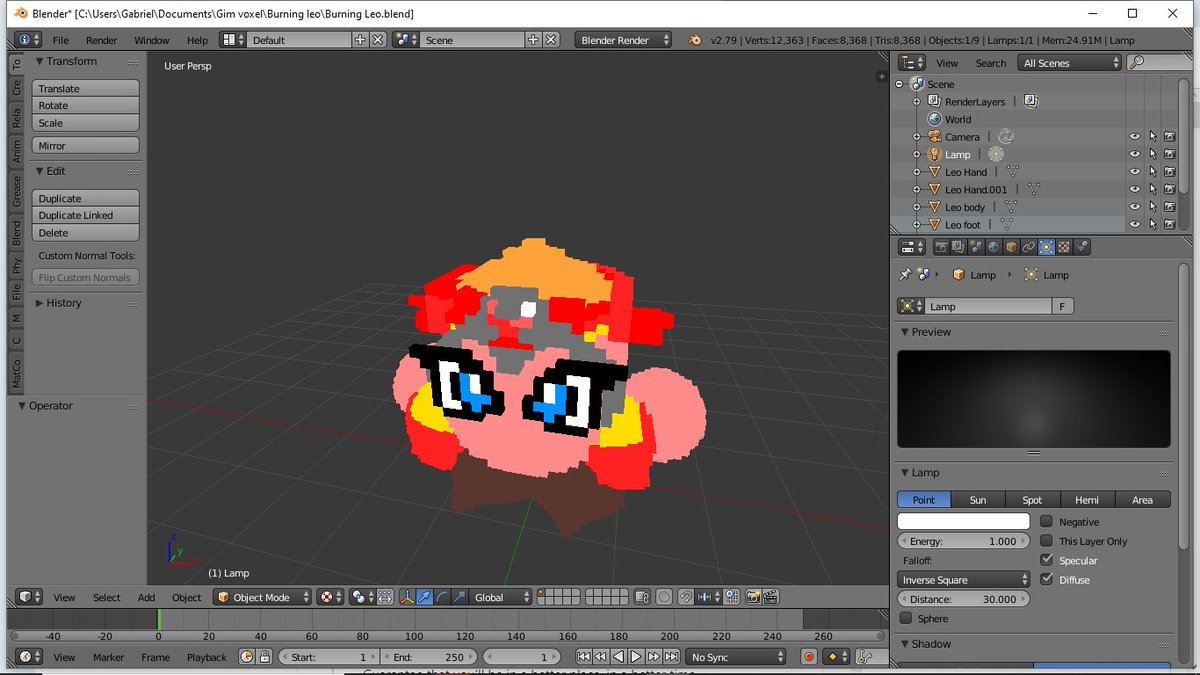
Task: Uncheck the Specular checkbox
Action: click(x=1046, y=560)
